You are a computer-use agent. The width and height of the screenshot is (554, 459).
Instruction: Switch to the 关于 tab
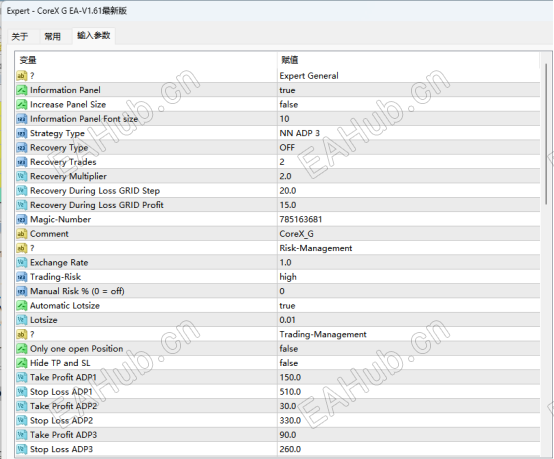pos(20,36)
